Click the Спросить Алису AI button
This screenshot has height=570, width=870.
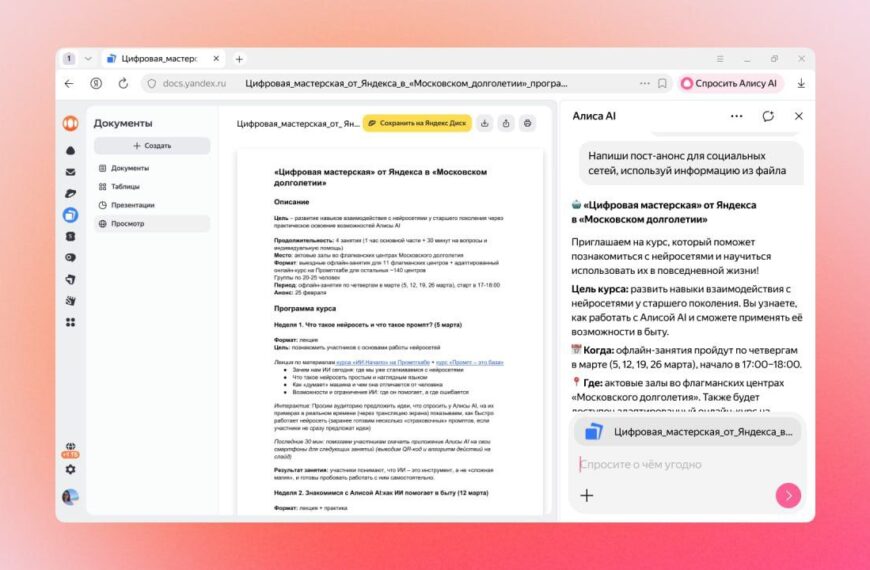click(730, 83)
